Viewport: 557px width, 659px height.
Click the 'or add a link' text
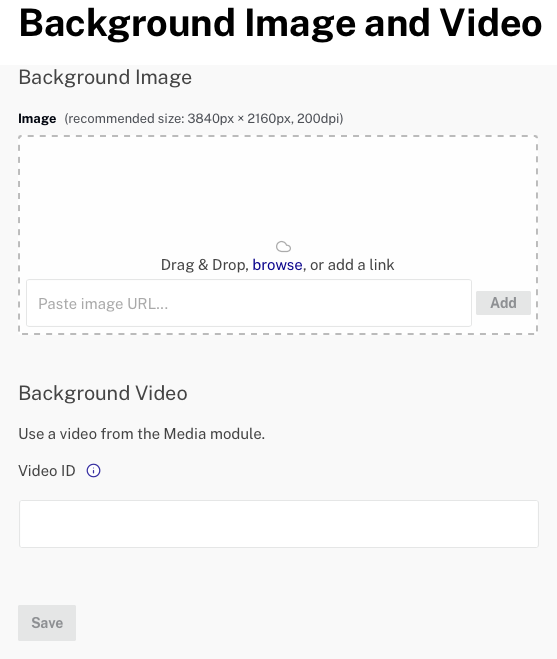(x=352, y=265)
